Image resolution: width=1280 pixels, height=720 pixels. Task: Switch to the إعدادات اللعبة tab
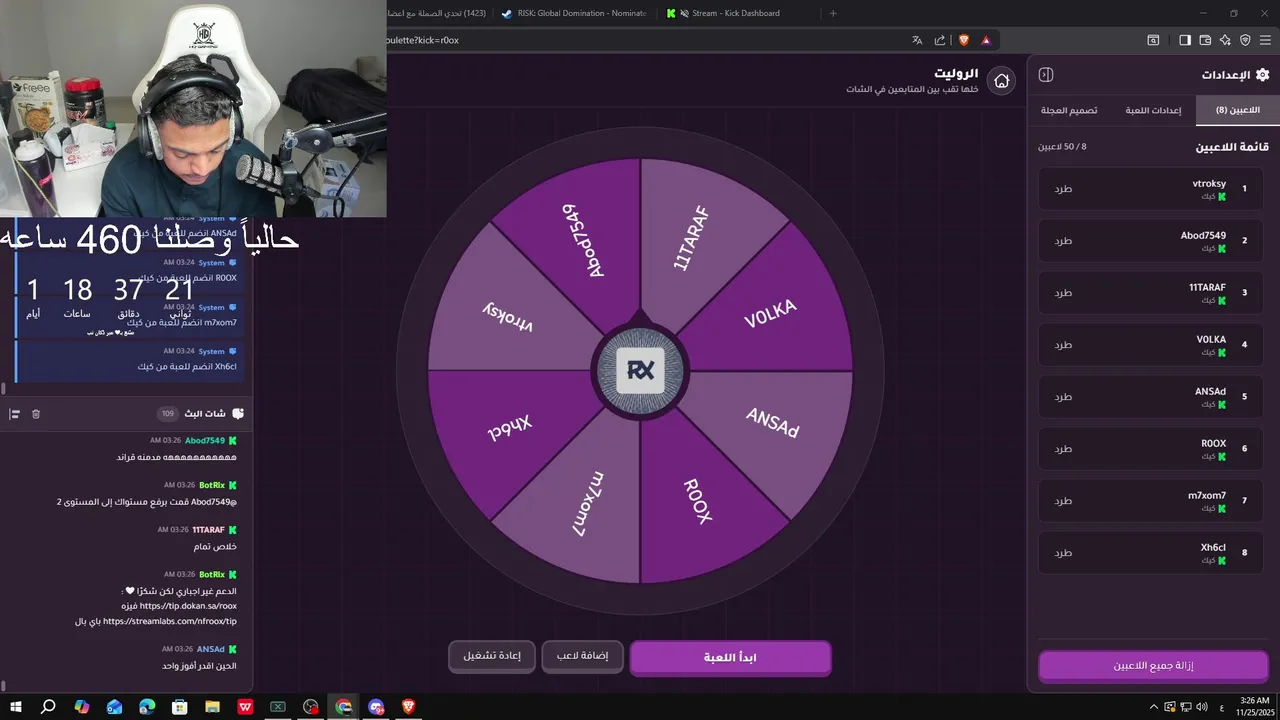pyautogui.click(x=1153, y=110)
